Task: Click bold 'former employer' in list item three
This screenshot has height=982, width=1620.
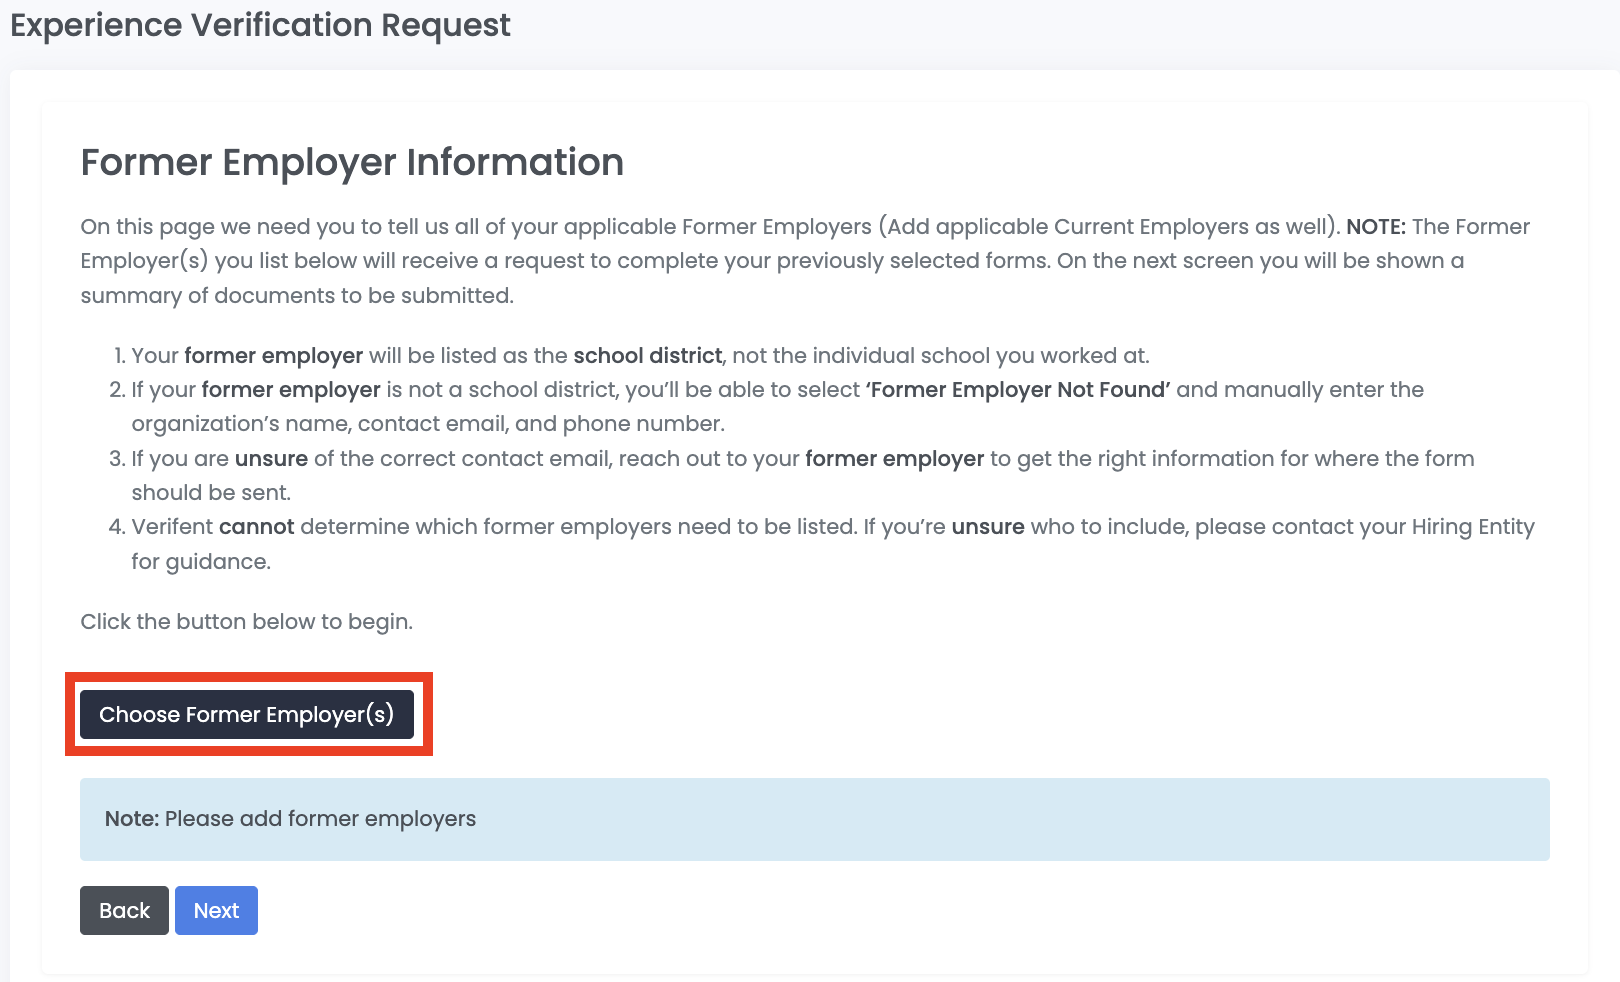Action: [894, 459]
